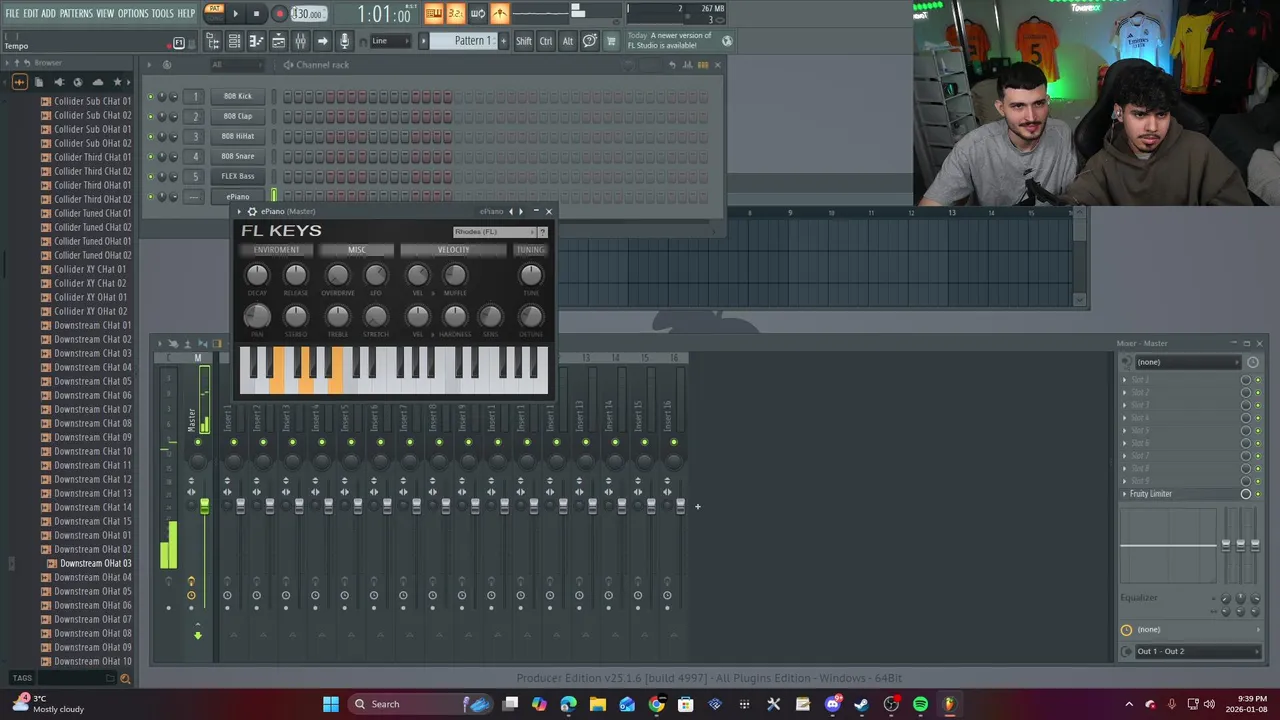Screen dimensions: 1280x720
Task: Open the Rhodes (FL) preset dropdown
Action: click(x=494, y=232)
